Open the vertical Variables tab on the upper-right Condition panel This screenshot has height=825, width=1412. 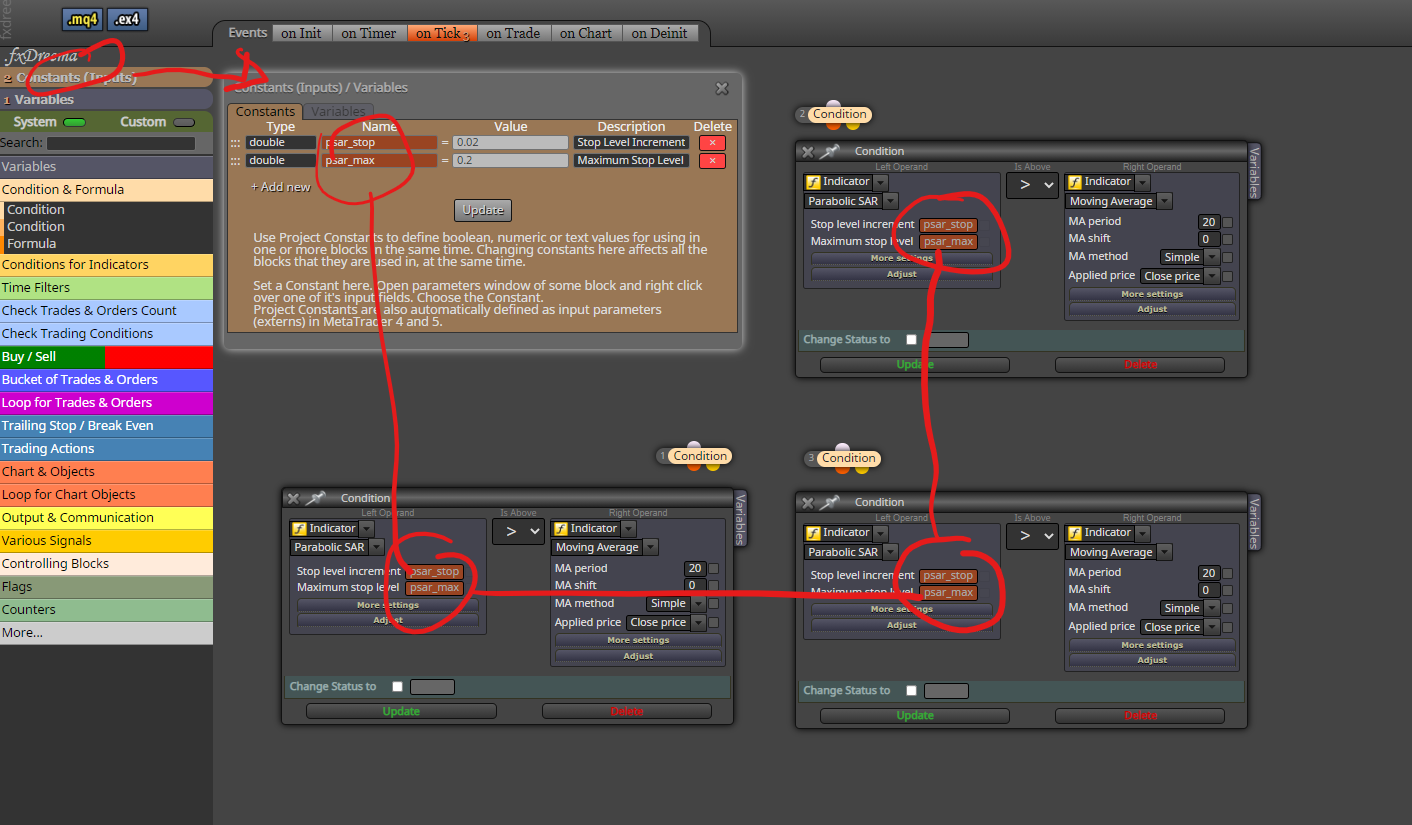(x=1255, y=172)
